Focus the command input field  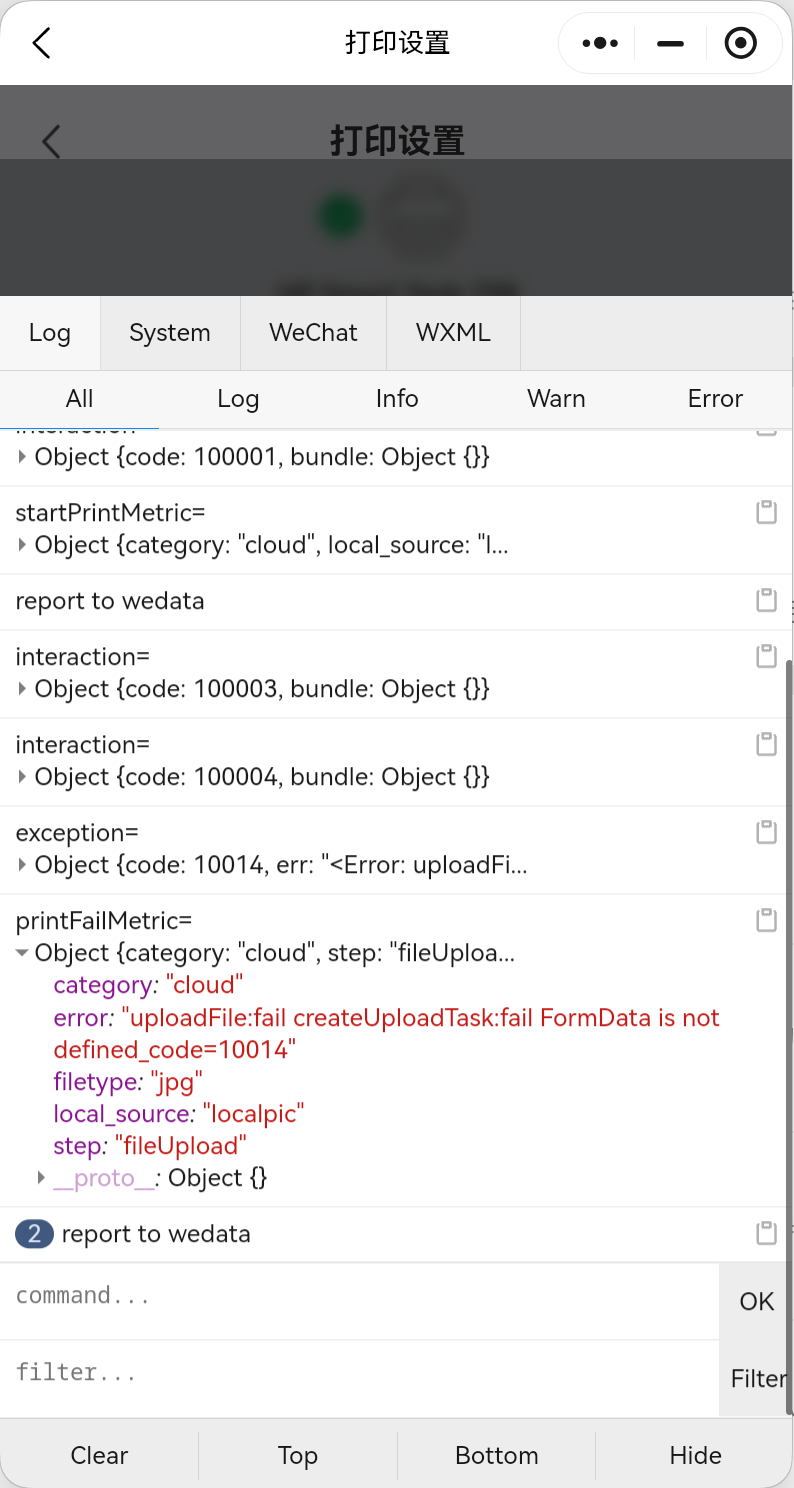[360, 1297]
